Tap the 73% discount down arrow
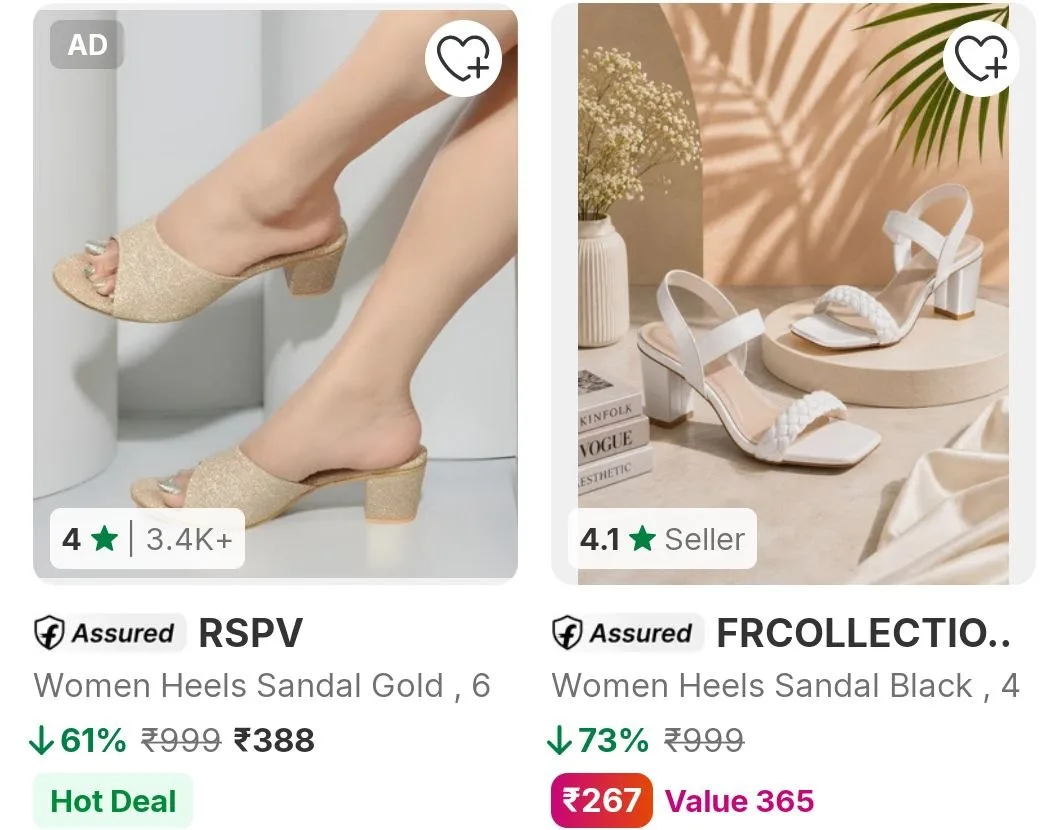 tap(559, 740)
